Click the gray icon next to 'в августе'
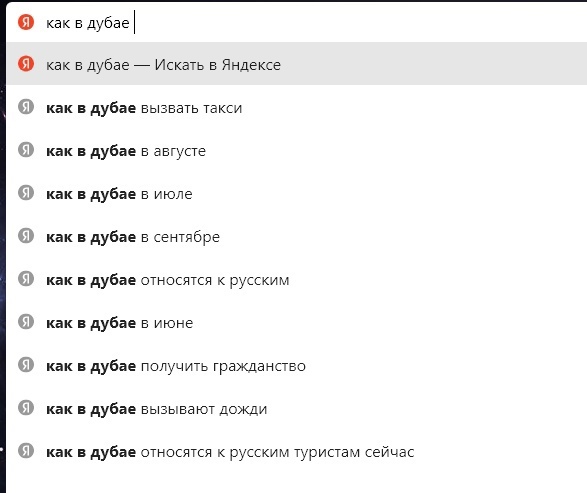 tap(26, 150)
